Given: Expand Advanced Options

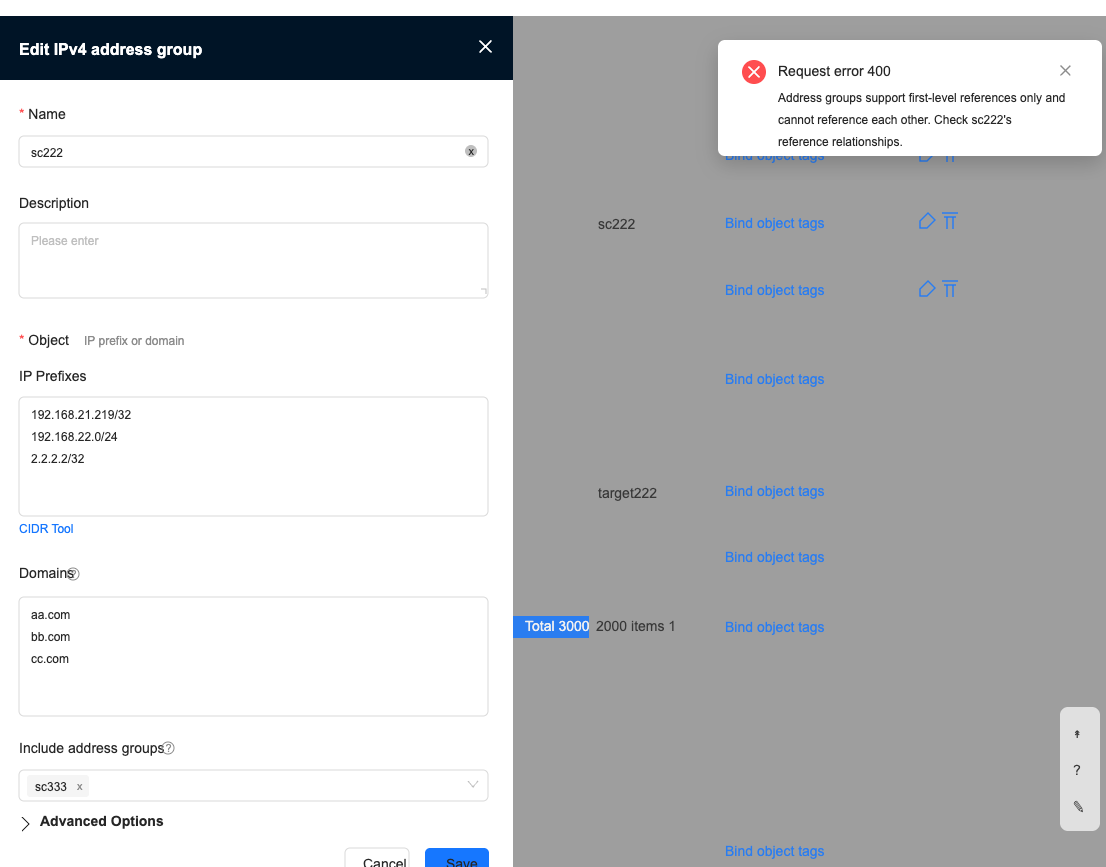Looking at the screenshot, I should coord(92,822).
